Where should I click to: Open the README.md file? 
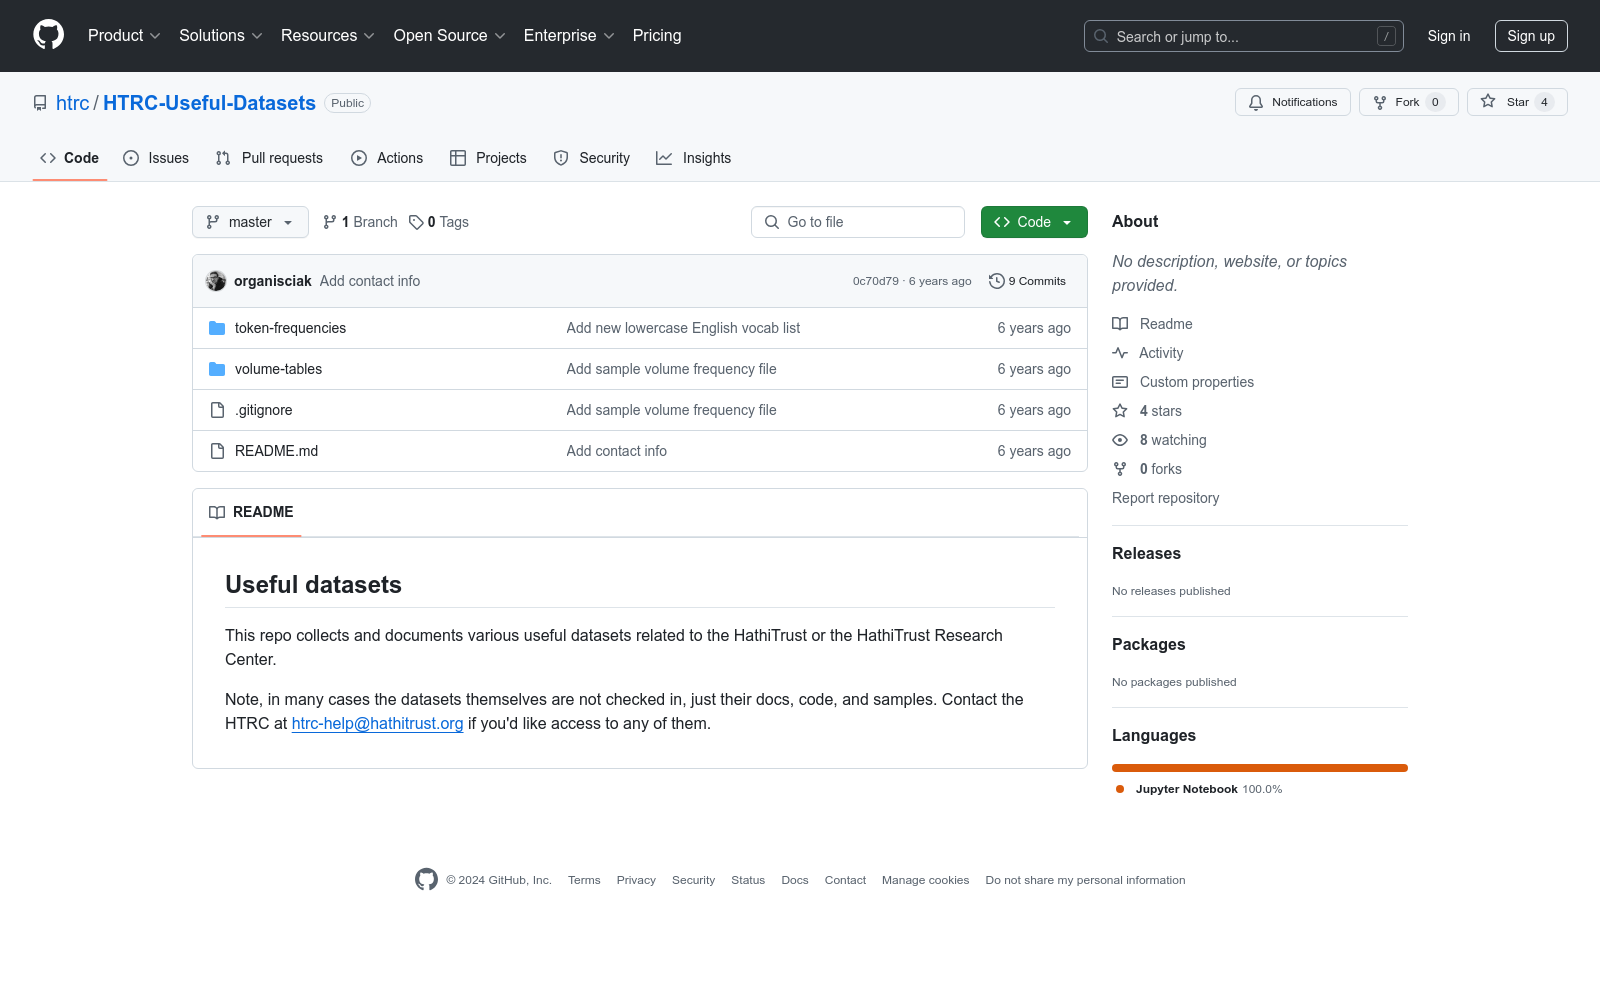[276, 451]
